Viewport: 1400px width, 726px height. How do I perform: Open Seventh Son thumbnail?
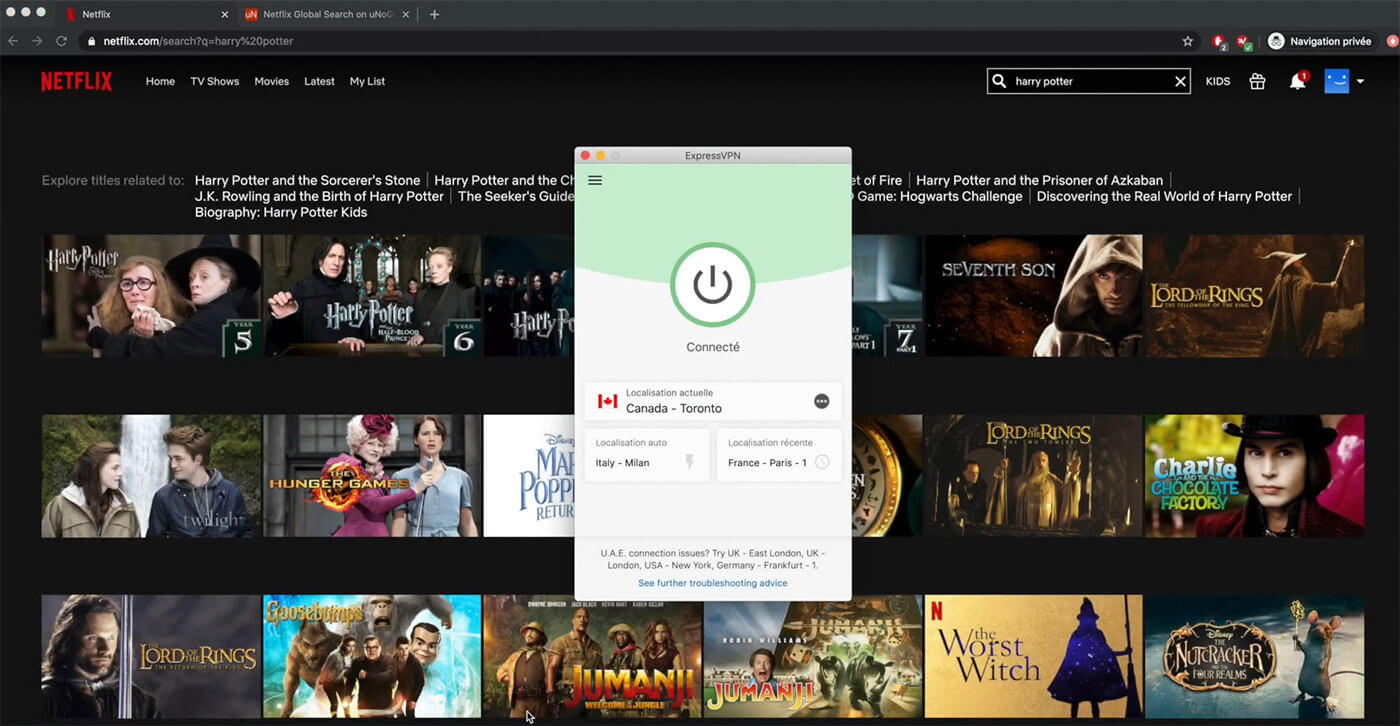[x=1033, y=296]
